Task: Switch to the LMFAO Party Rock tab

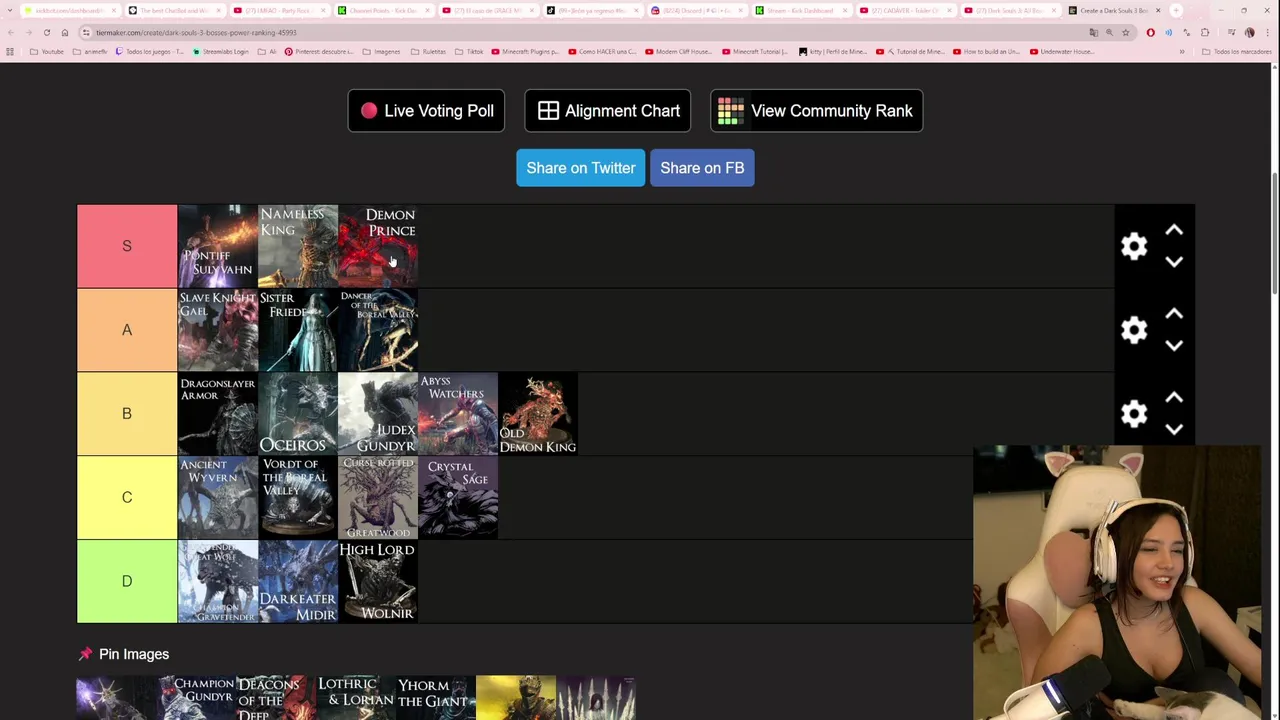Action: coord(280,11)
